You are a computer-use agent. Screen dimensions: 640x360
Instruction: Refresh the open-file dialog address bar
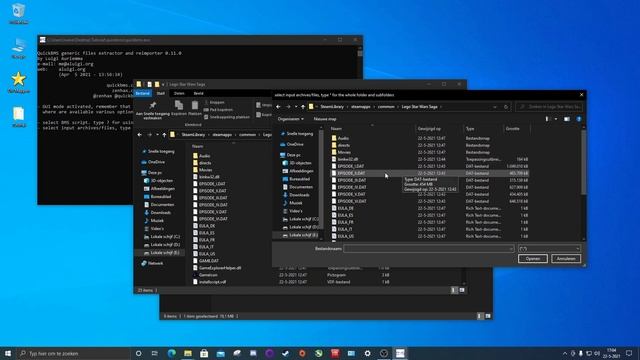506,107
